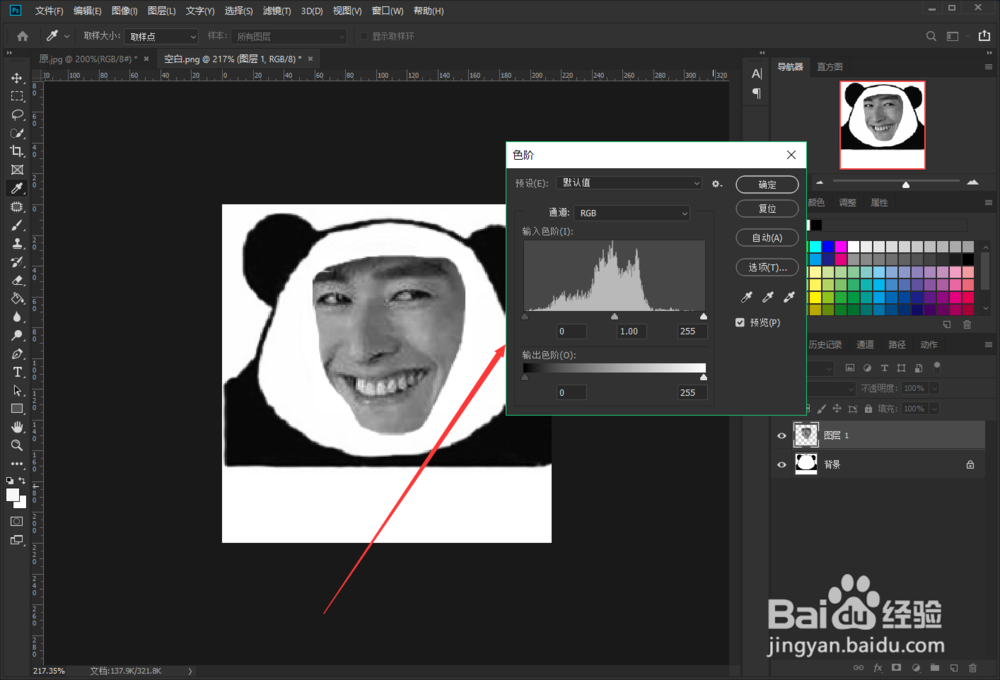Screen dimensions: 1000x680
Task: Click the 复位 reset button
Action: [x=767, y=209]
